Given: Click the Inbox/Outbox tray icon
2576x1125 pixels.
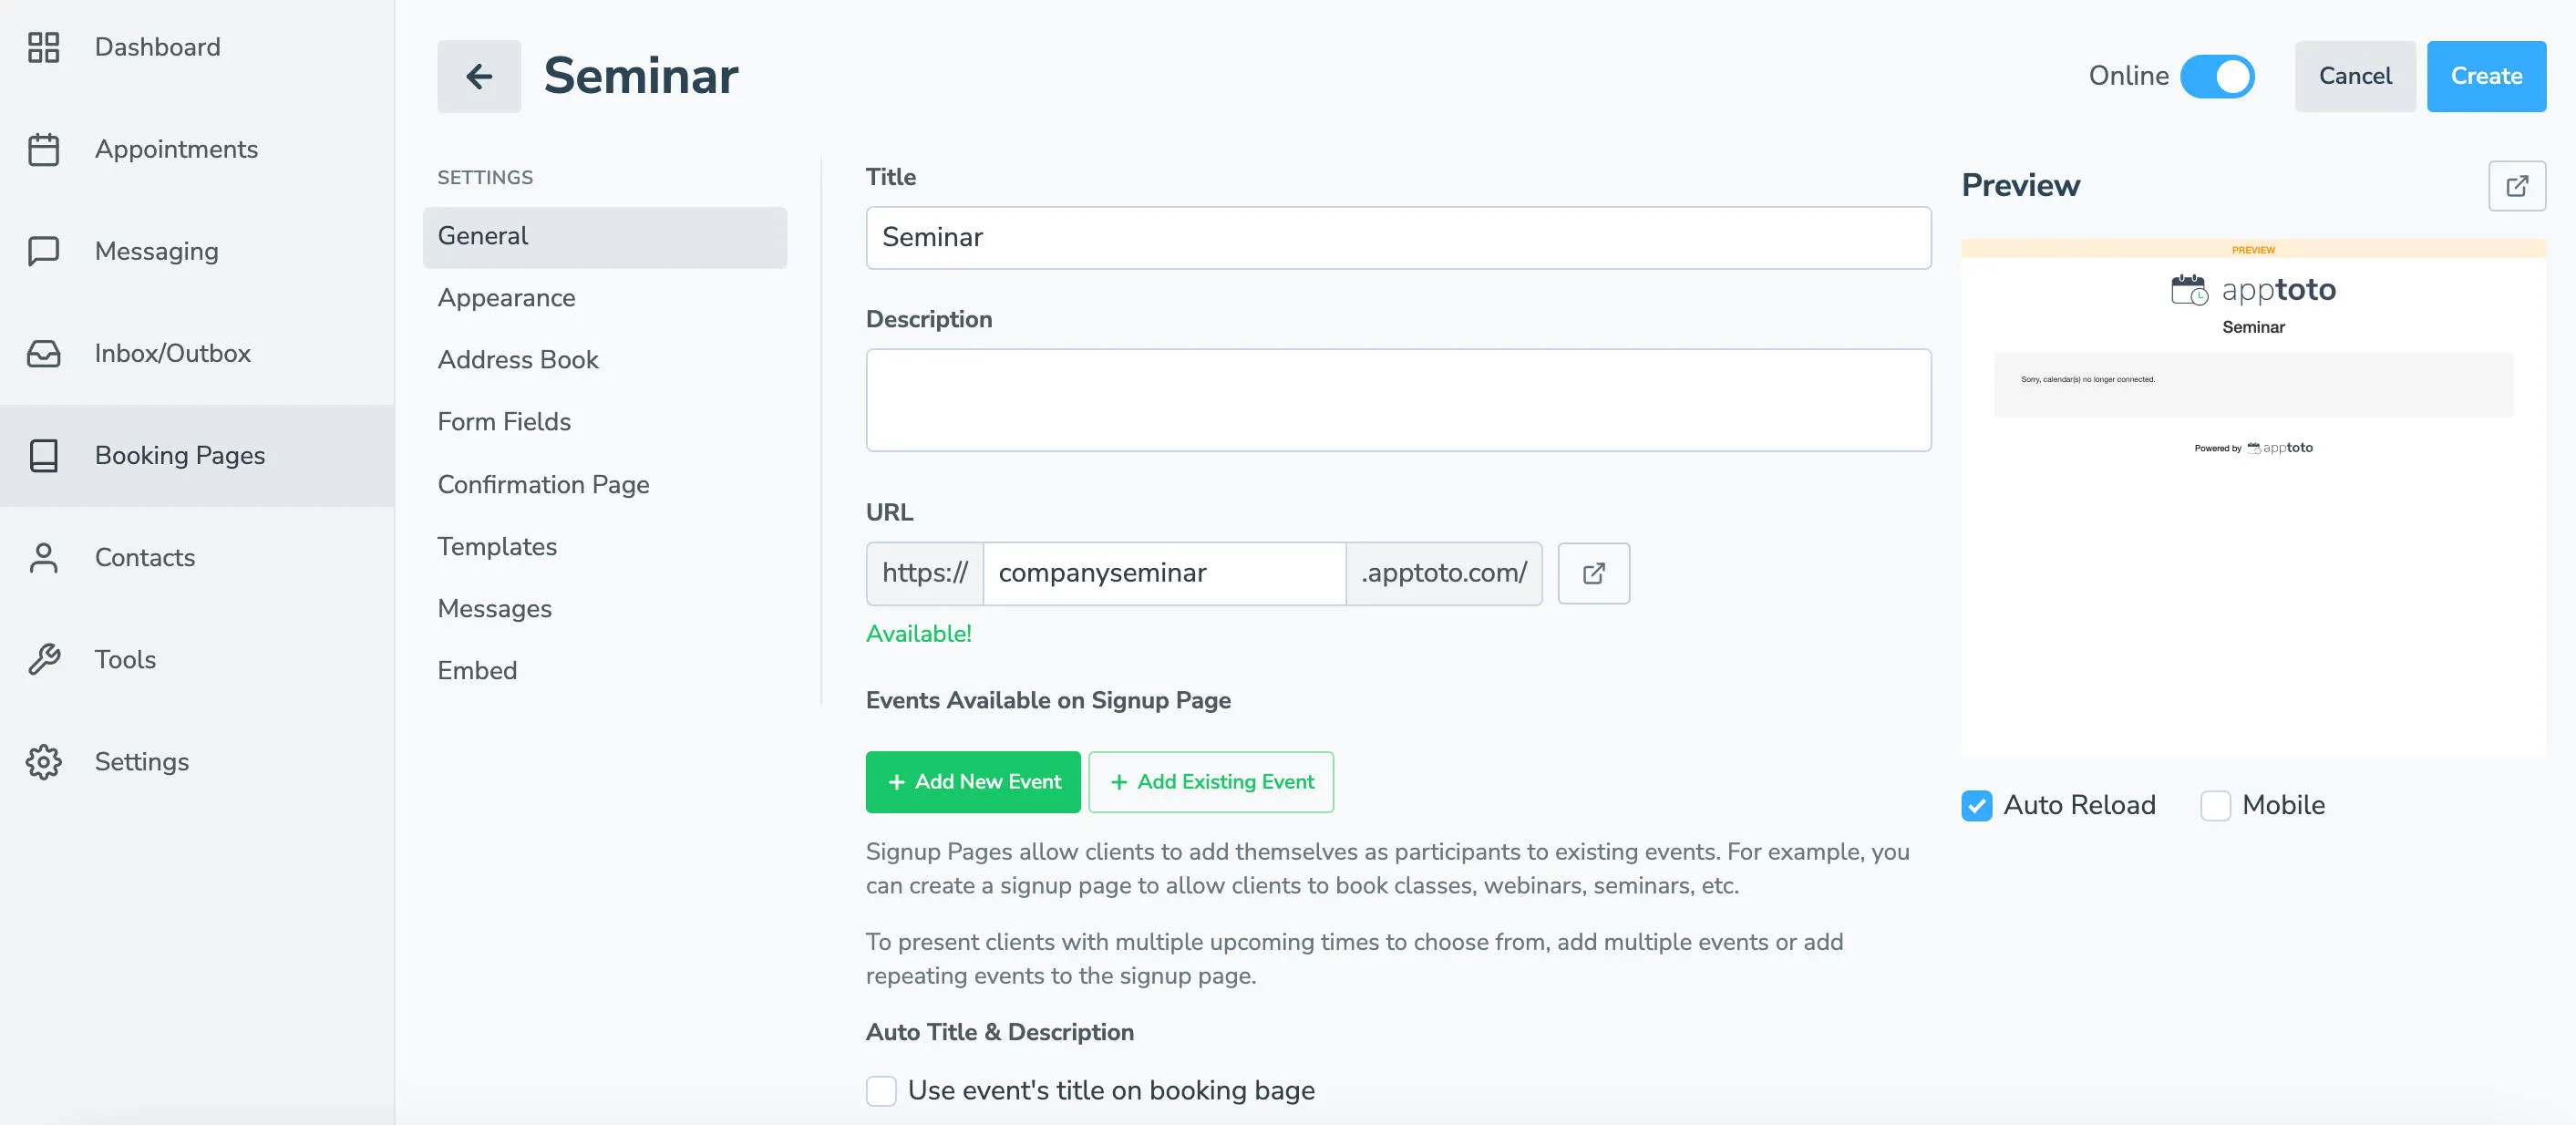Looking at the screenshot, I should click(x=44, y=353).
